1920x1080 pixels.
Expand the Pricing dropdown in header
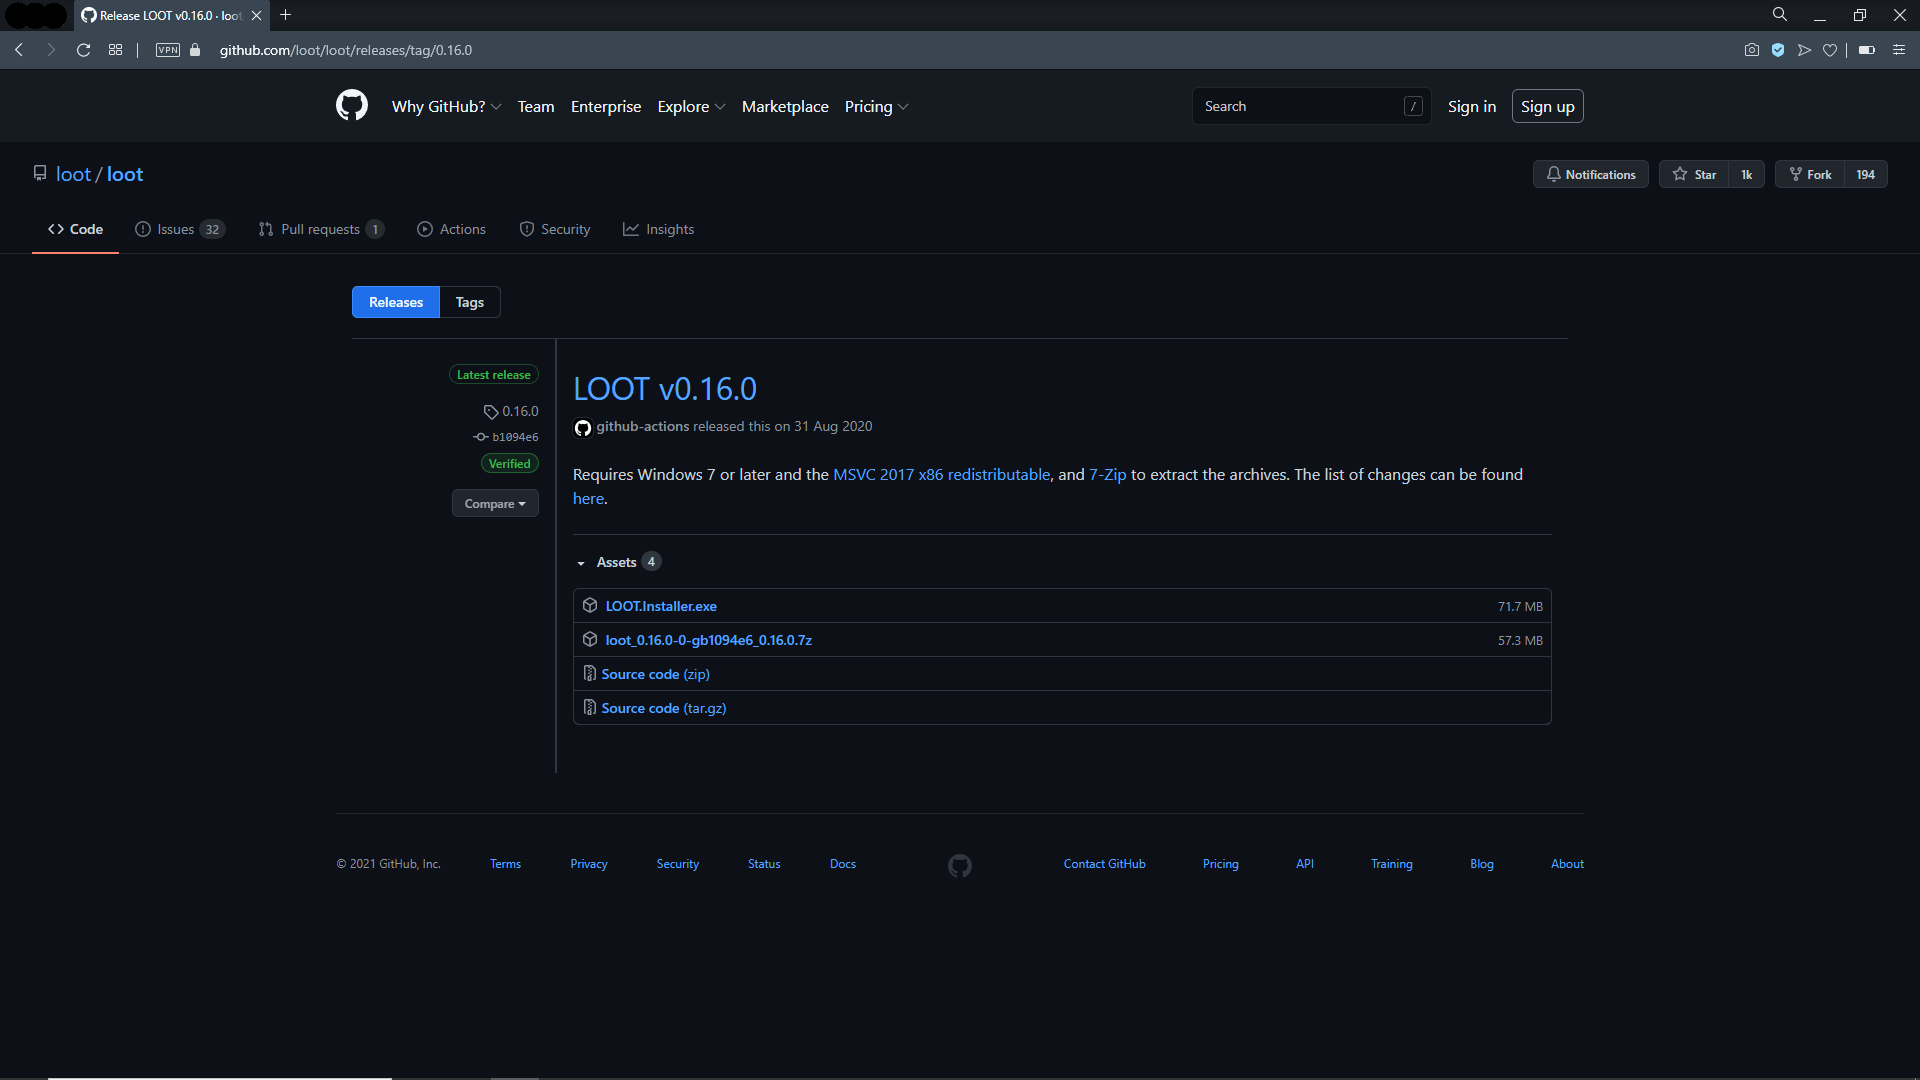876,107
